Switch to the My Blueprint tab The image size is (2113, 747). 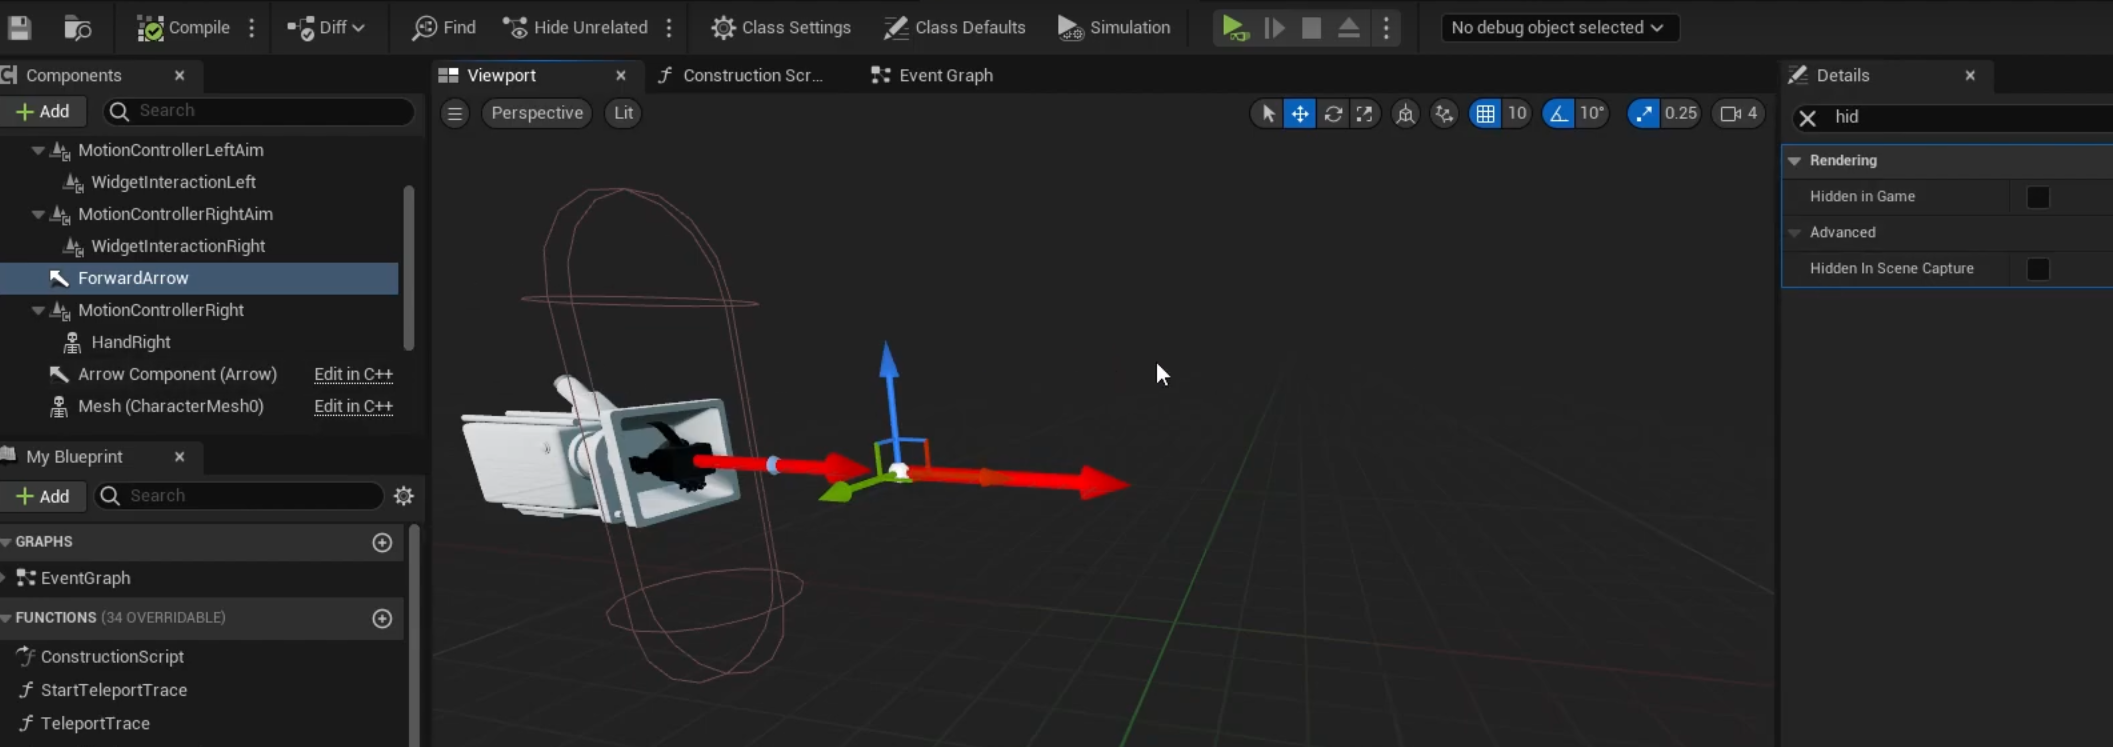pos(74,456)
